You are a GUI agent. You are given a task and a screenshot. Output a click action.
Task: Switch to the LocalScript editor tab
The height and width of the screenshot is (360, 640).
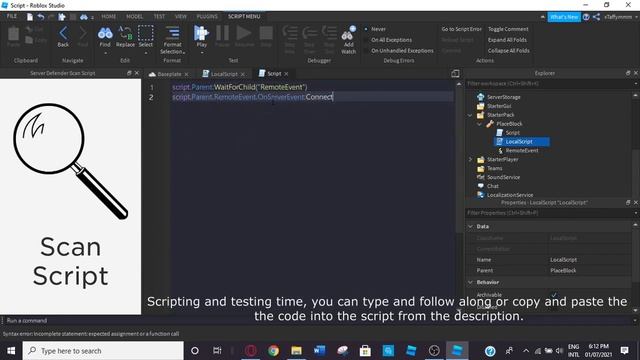click(224, 74)
